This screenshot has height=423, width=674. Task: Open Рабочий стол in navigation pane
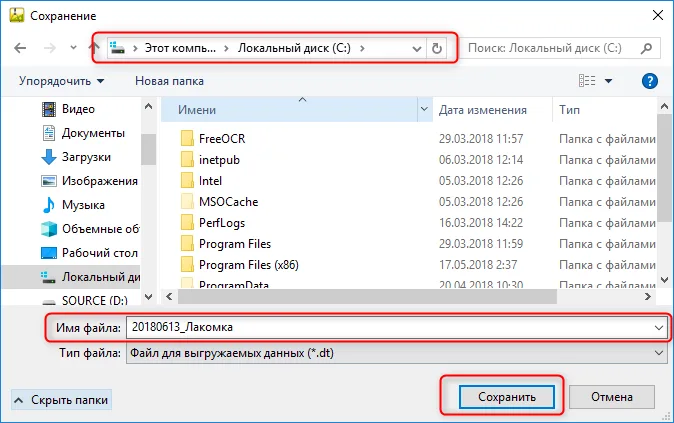tap(90, 253)
